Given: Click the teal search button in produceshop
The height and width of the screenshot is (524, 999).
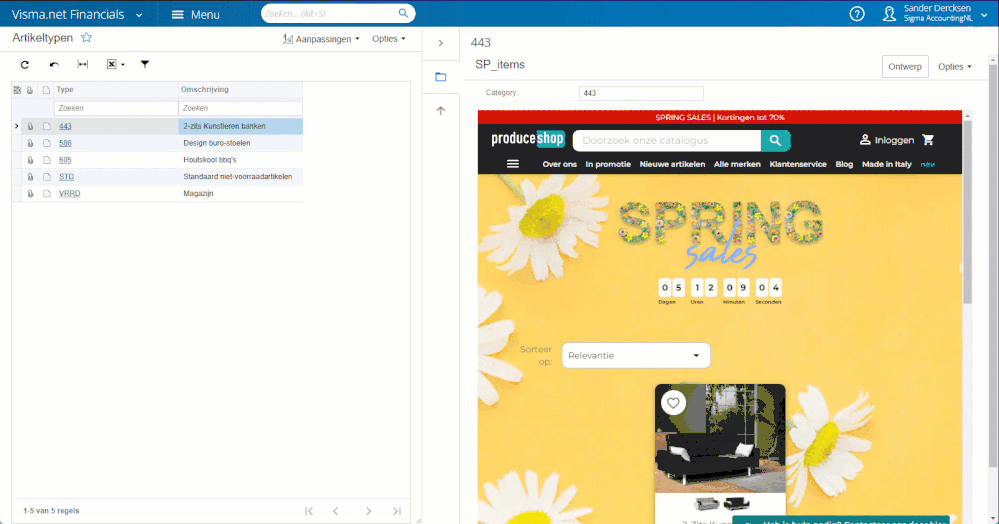Looking at the screenshot, I should [775, 140].
